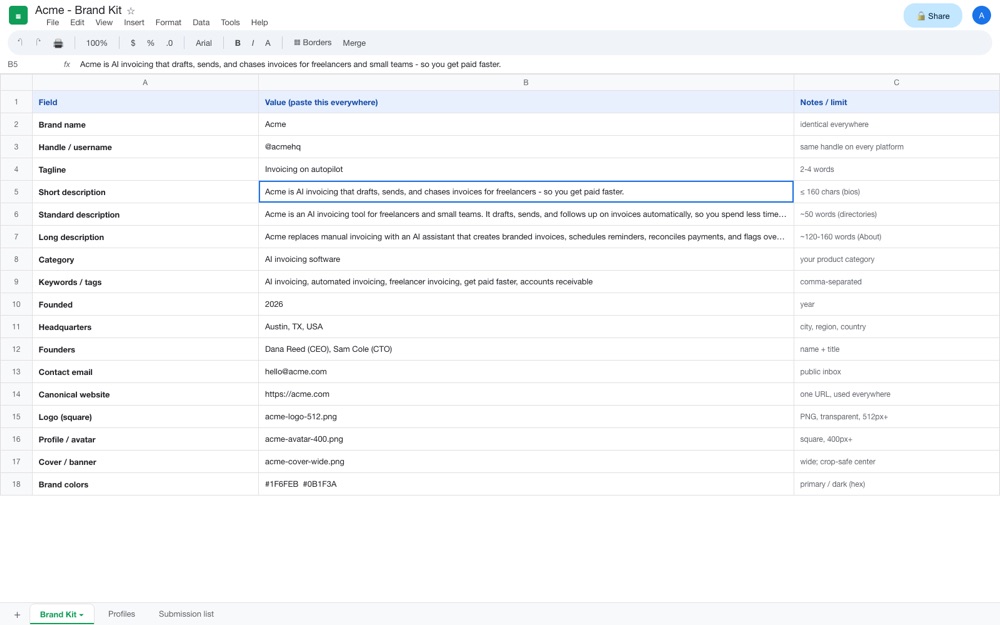
Task: Star the Acme - Brand Kit document
Action: click(131, 11)
